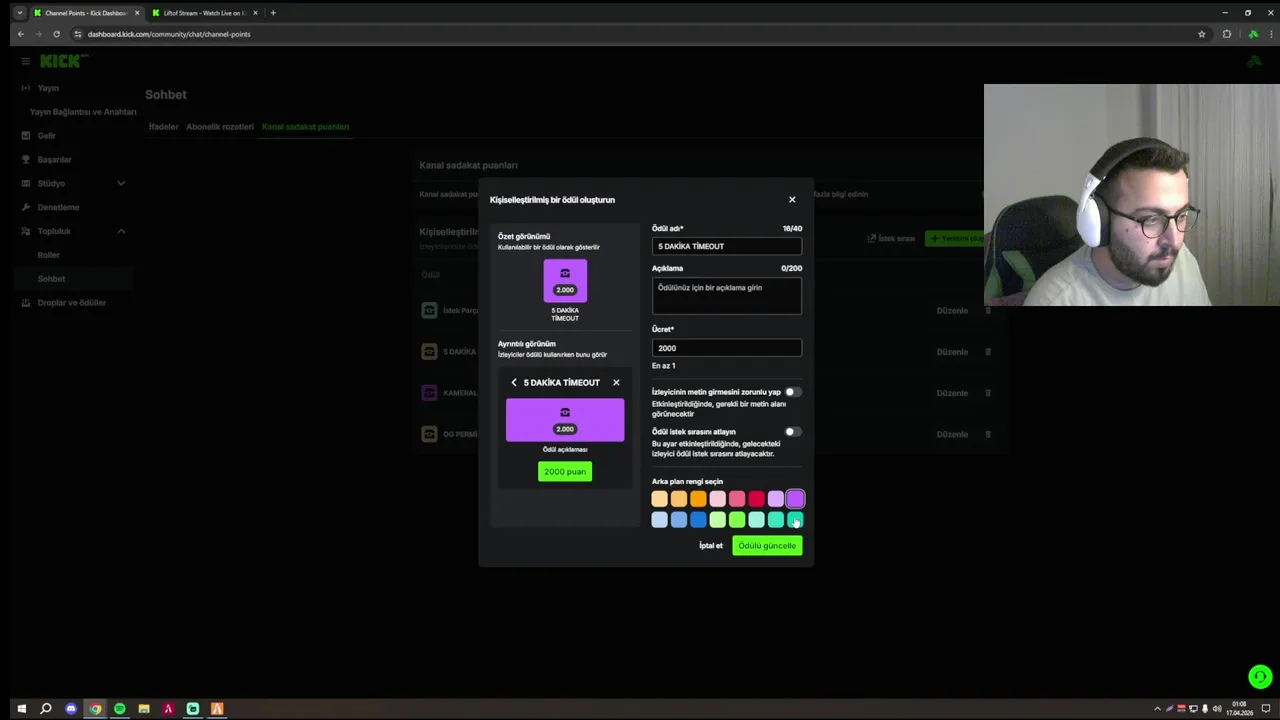Image resolution: width=1280 pixels, height=720 pixels.
Task: Click the back chevron in detailed preview
Action: pos(514,382)
